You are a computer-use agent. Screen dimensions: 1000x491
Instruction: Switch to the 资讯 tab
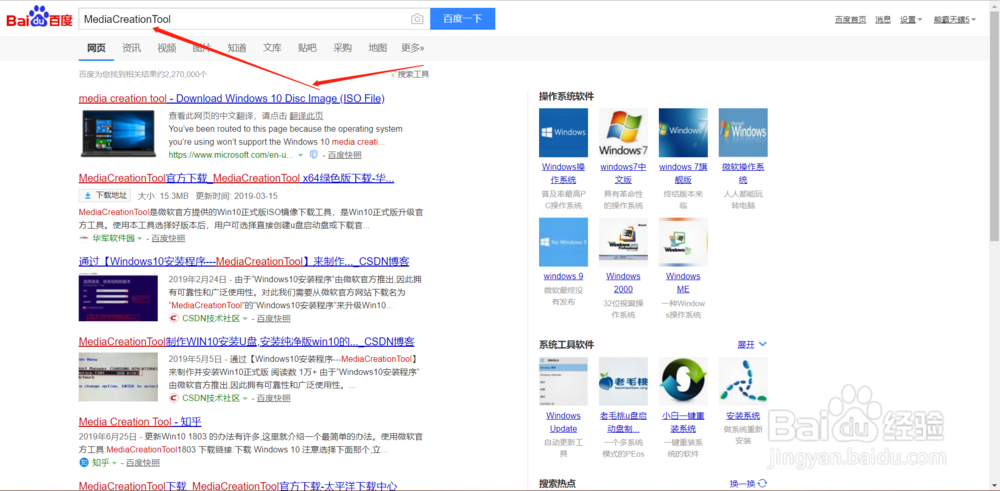(131, 48)
